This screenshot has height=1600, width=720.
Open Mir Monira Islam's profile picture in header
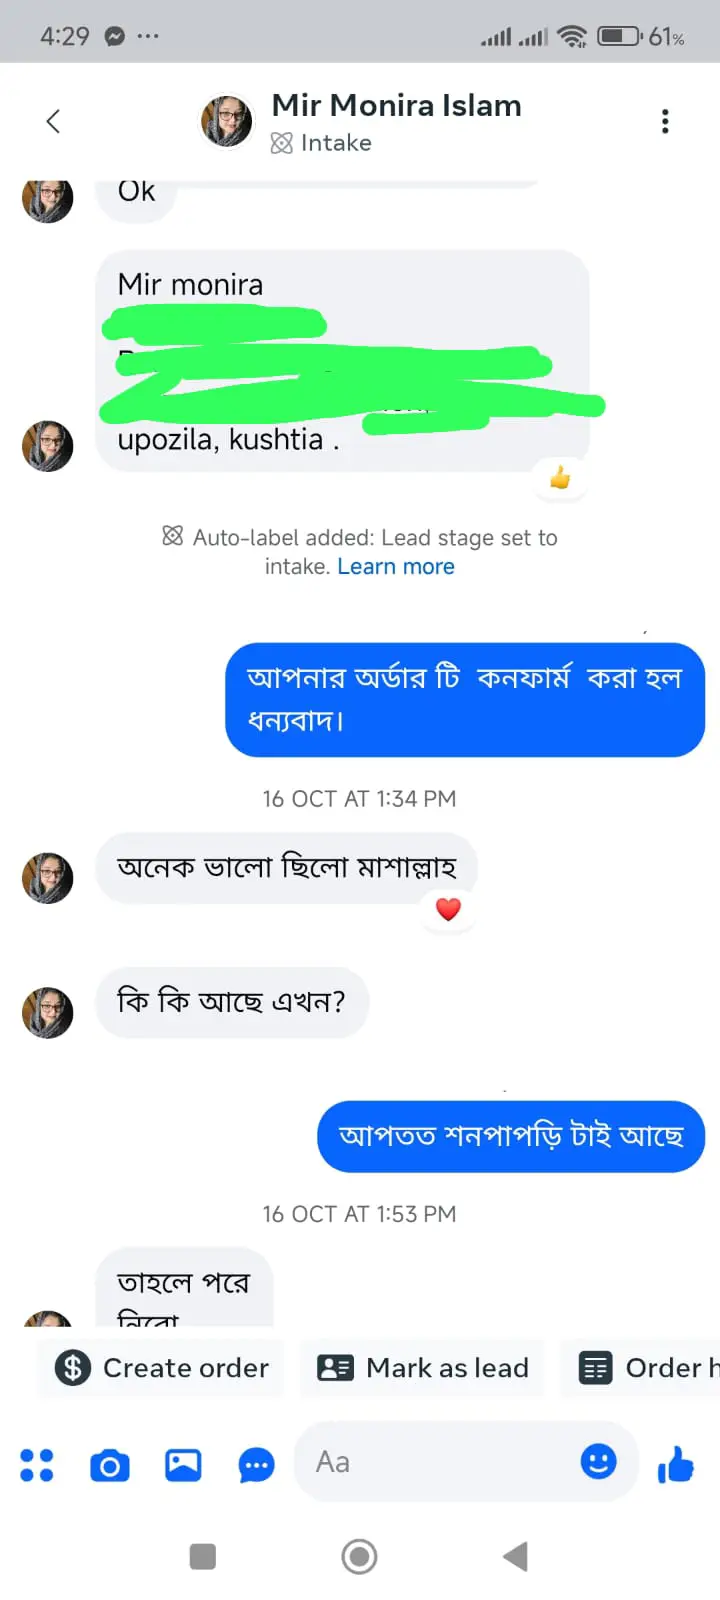tap(227, 122)
